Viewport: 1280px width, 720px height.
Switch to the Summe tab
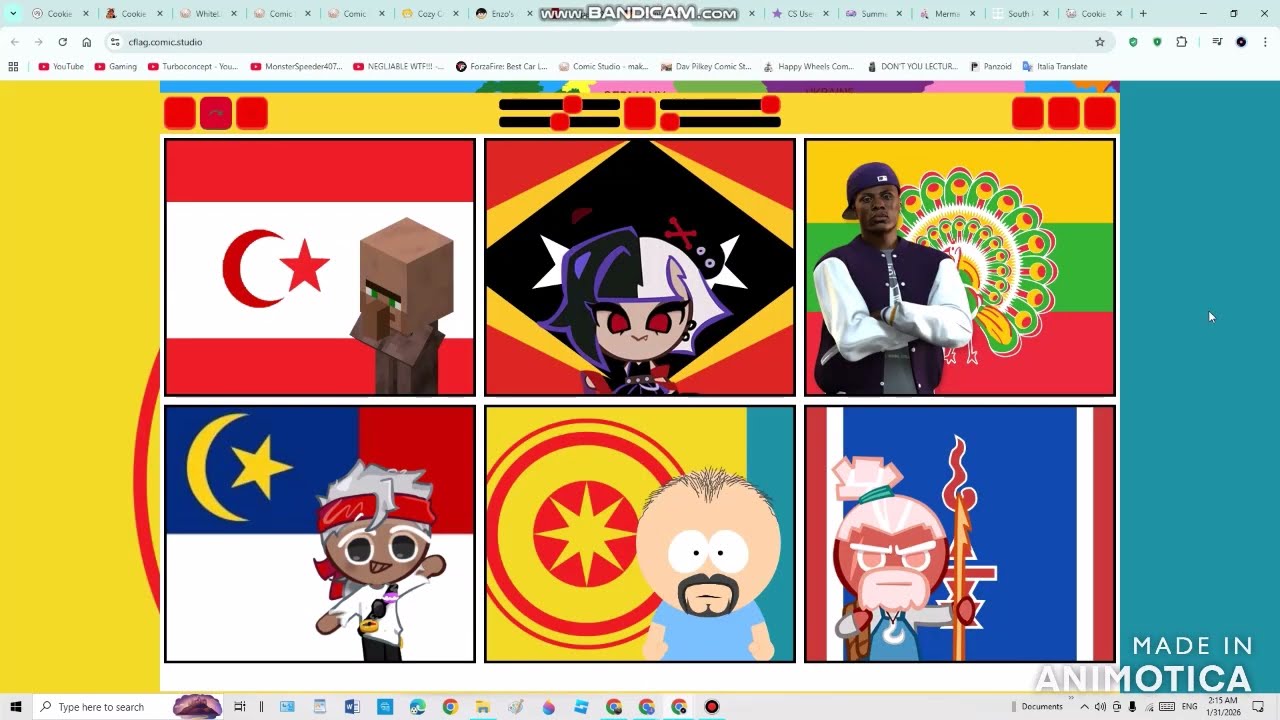[874, 14]
